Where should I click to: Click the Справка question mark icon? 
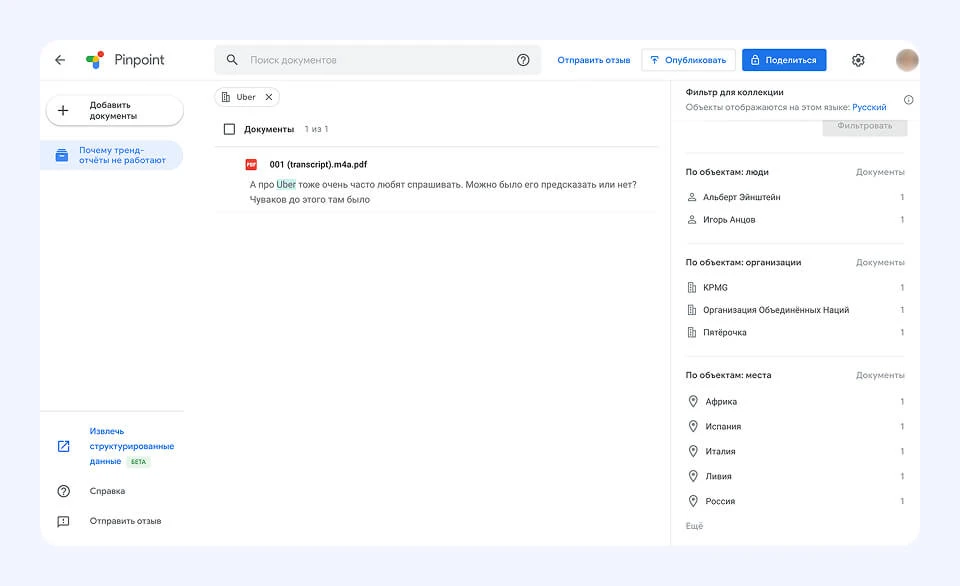tap(64, 491)
